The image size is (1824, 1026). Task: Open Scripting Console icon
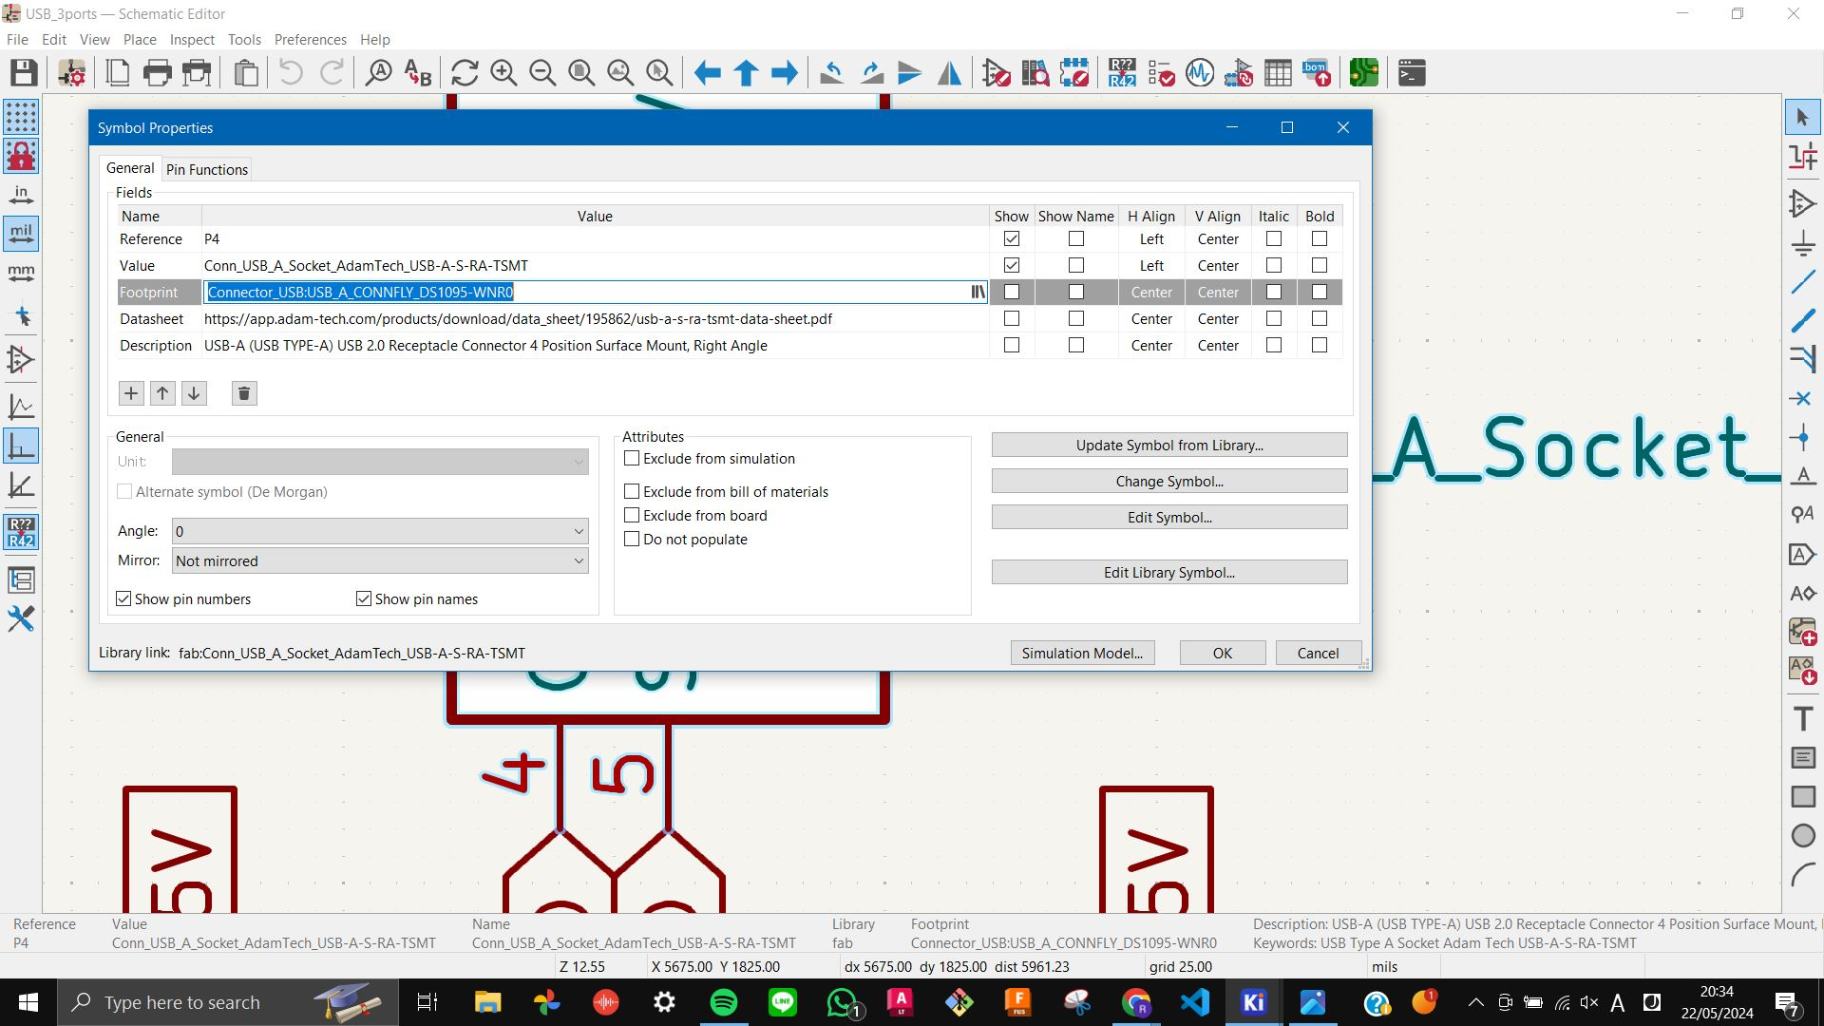(1411, 73)
